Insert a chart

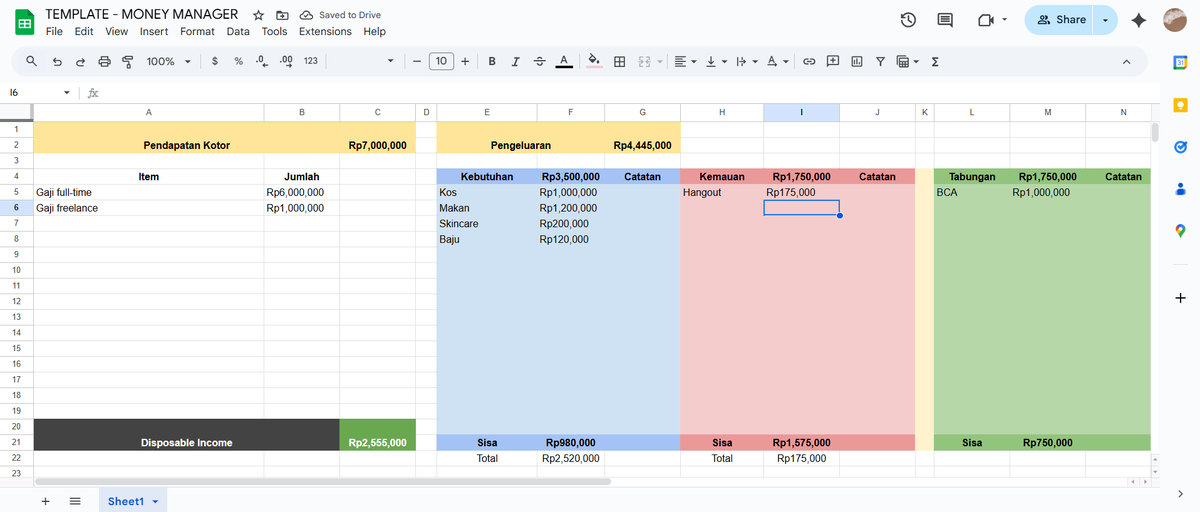coord(857,61)
